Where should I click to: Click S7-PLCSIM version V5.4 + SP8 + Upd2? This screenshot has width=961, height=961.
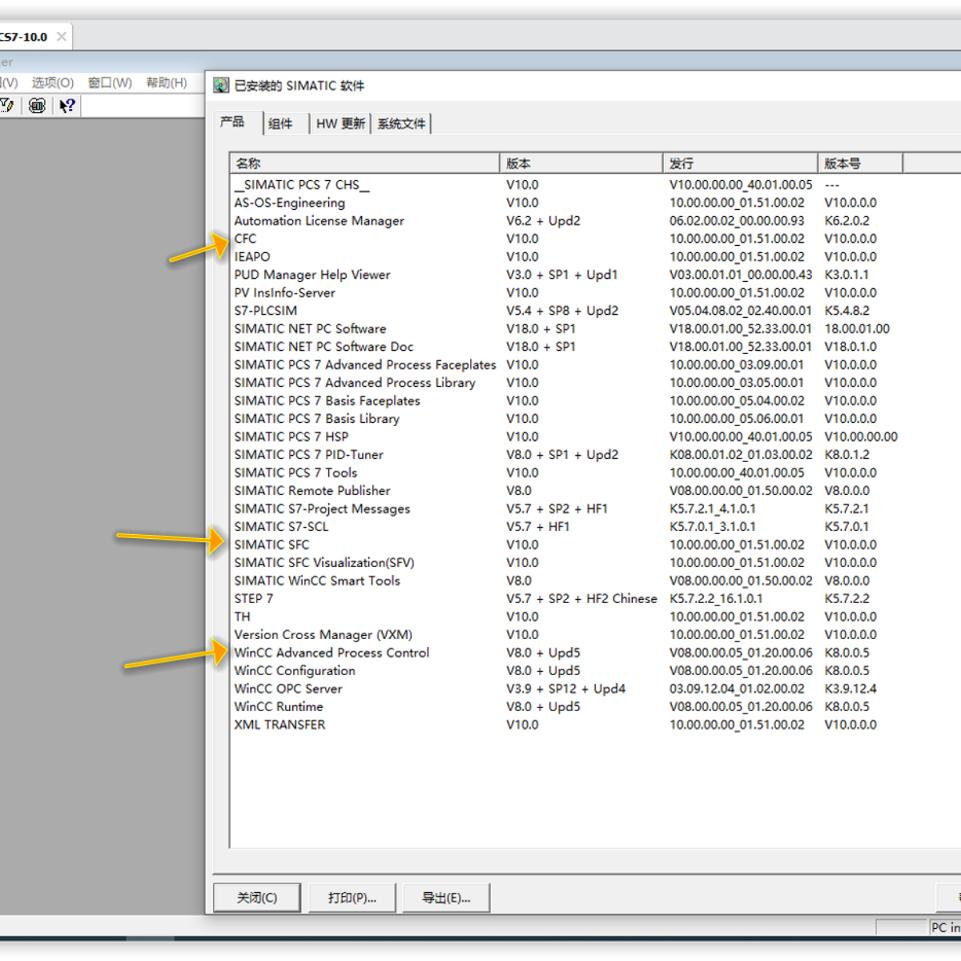point(562,311)
